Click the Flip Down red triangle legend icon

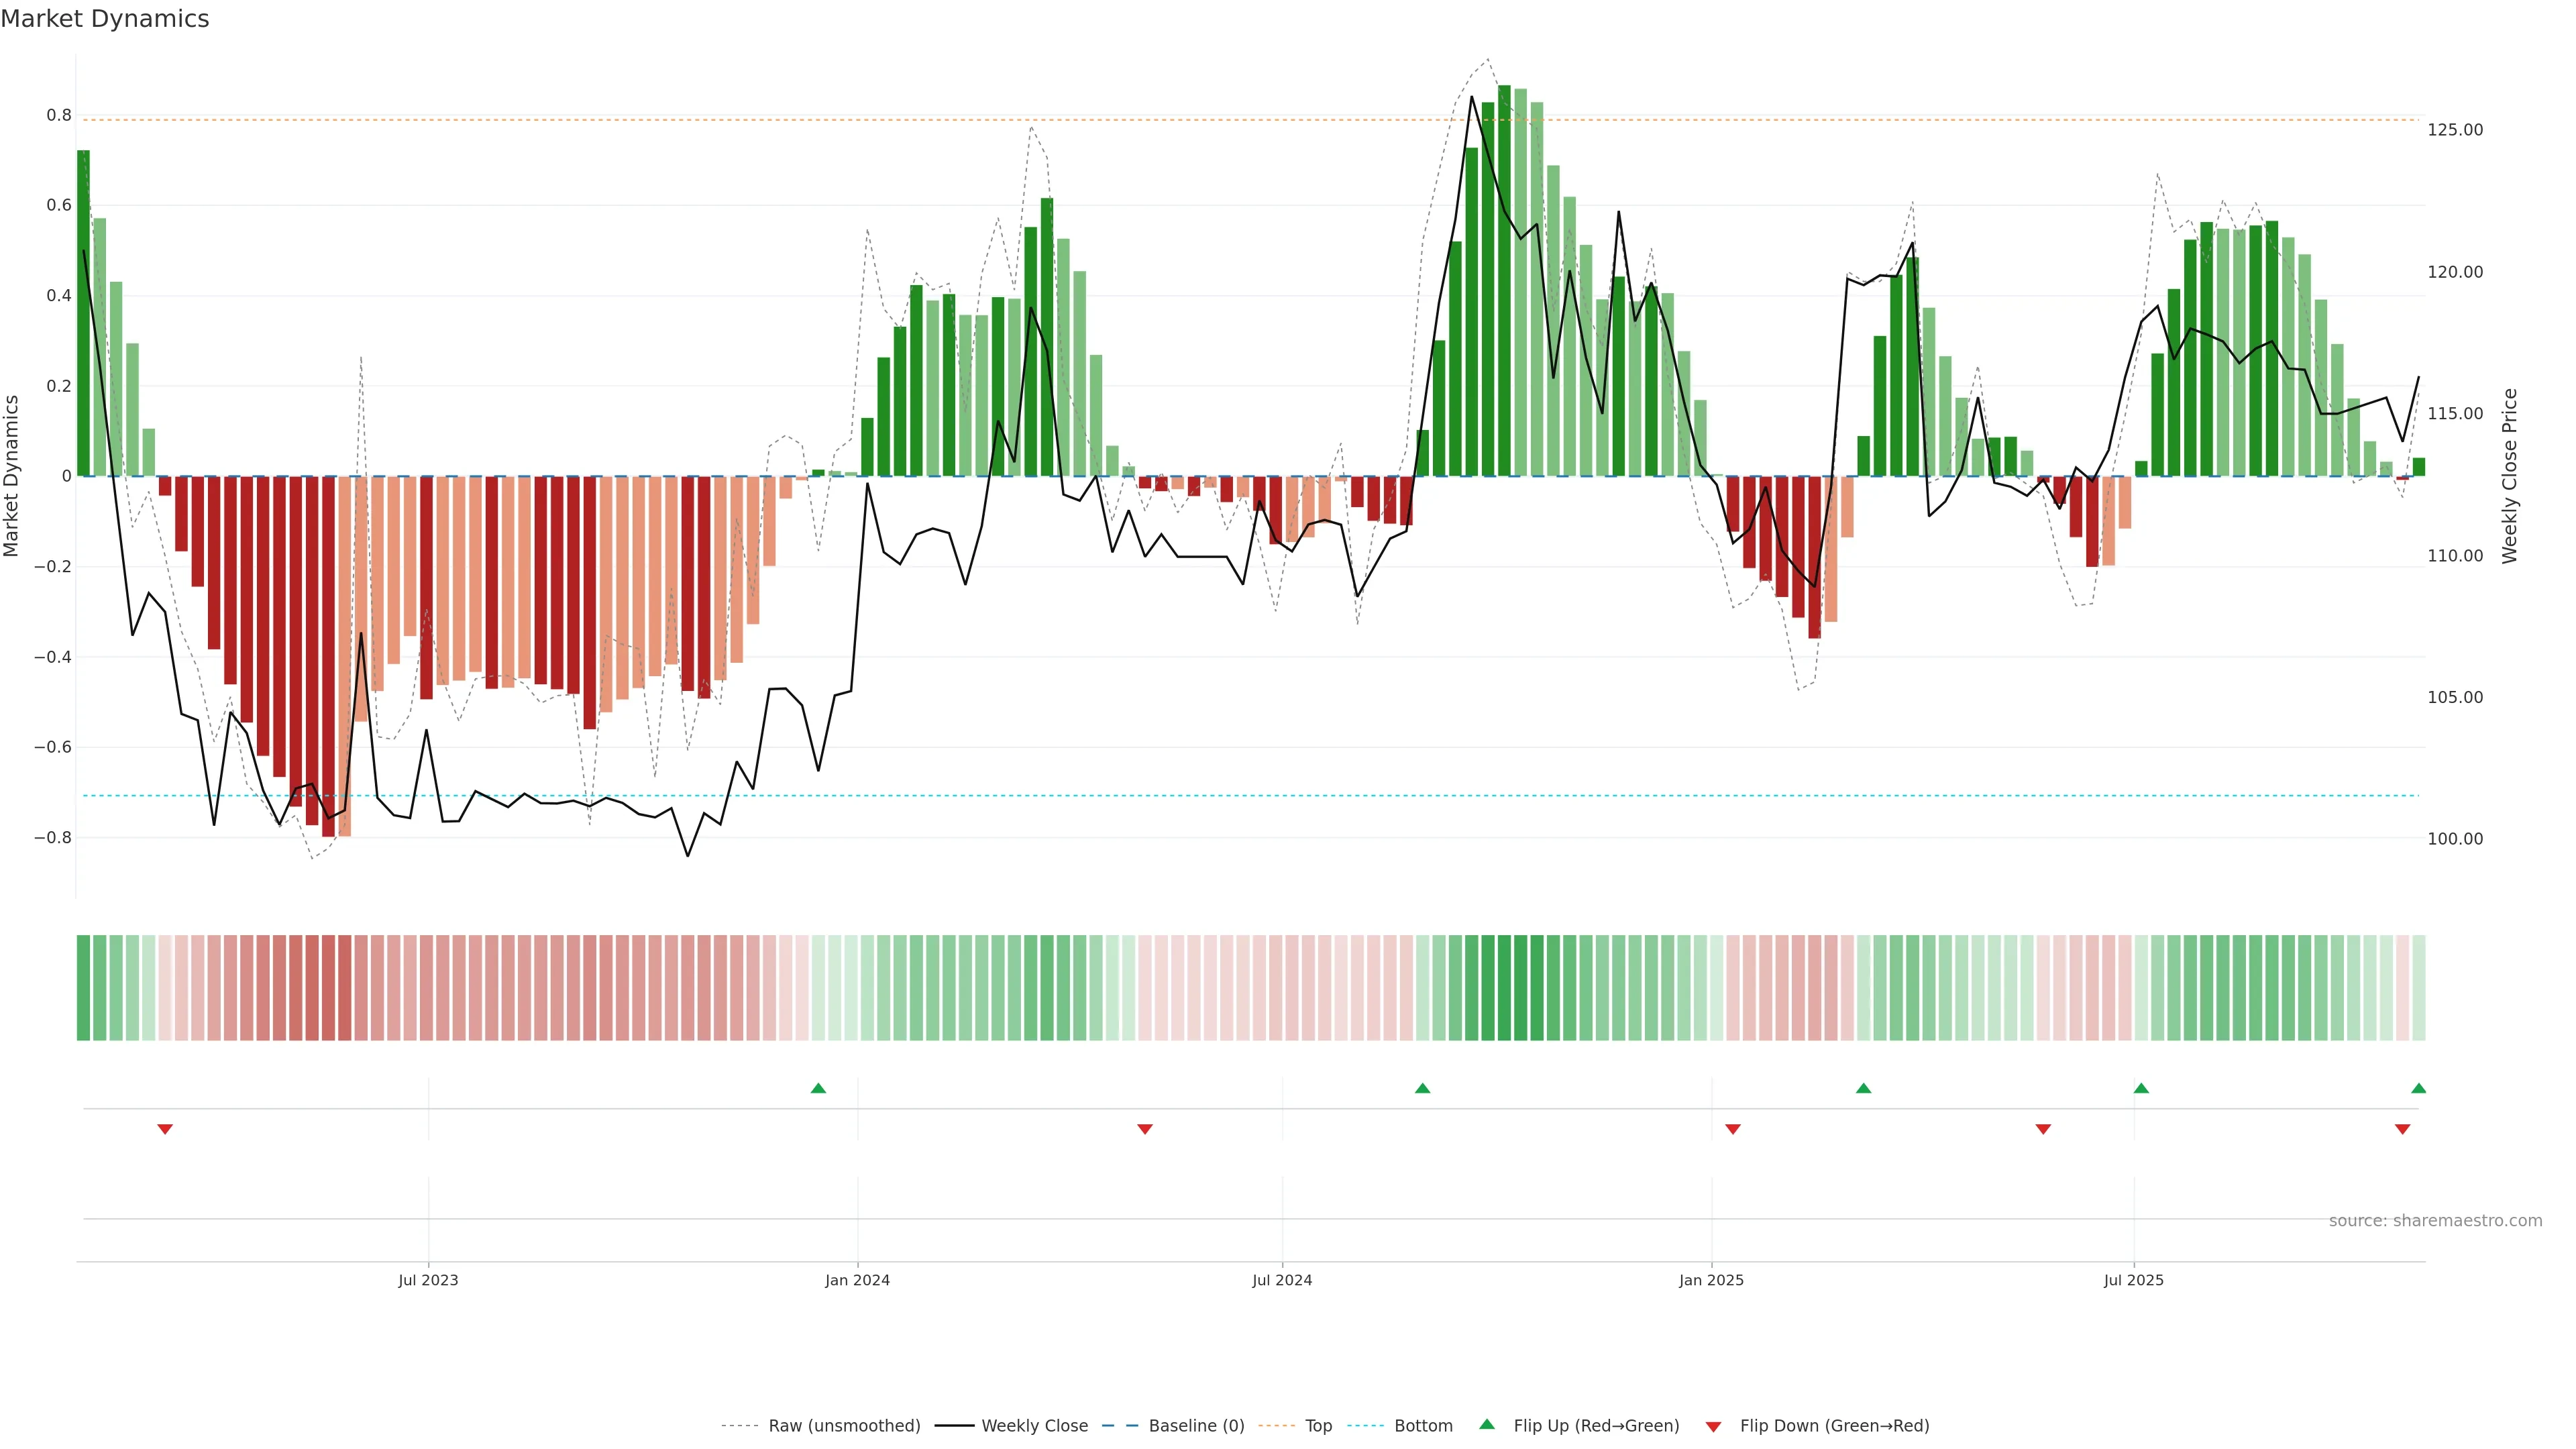tap(1713, 1426)
